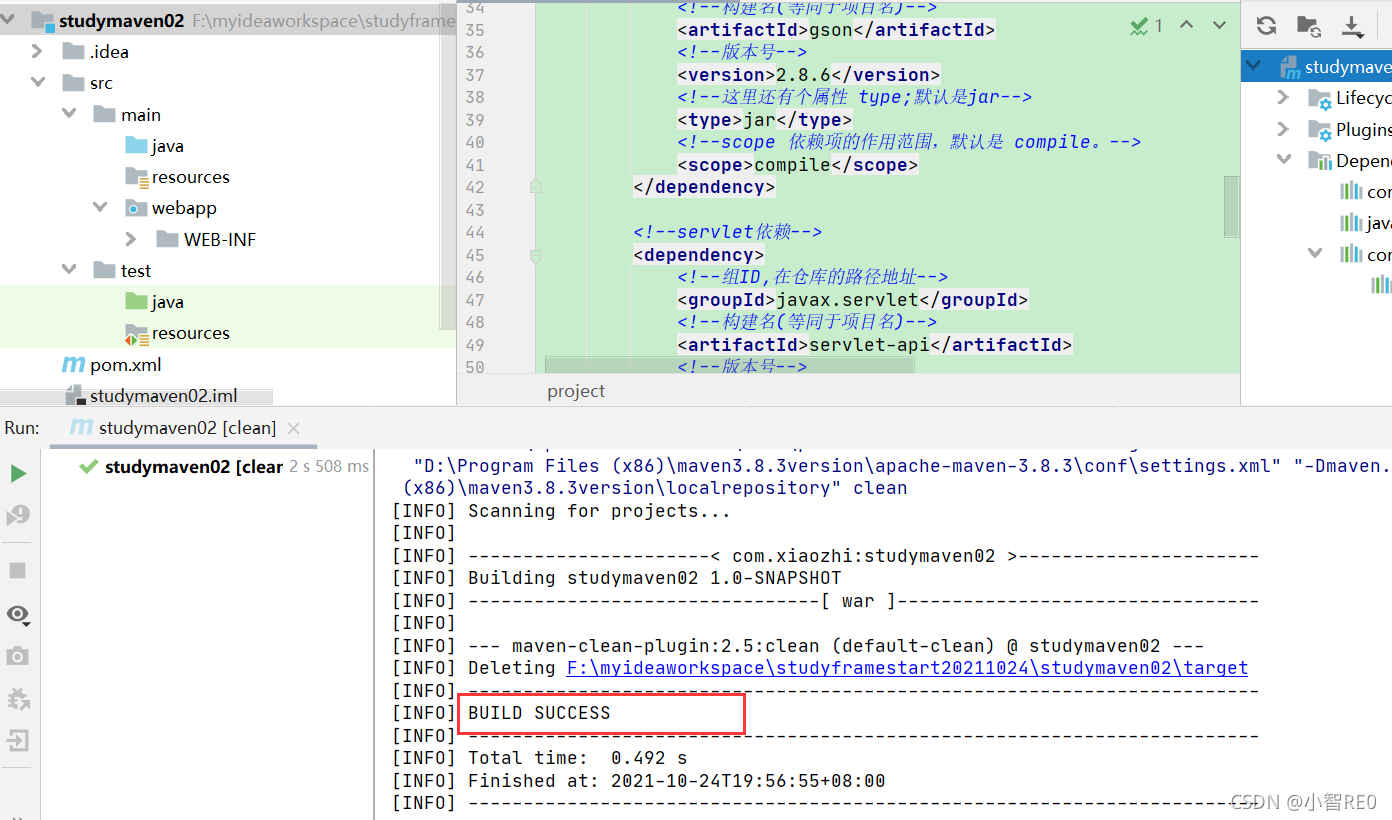Expand the Plugins node in Maven panel

1284,130
